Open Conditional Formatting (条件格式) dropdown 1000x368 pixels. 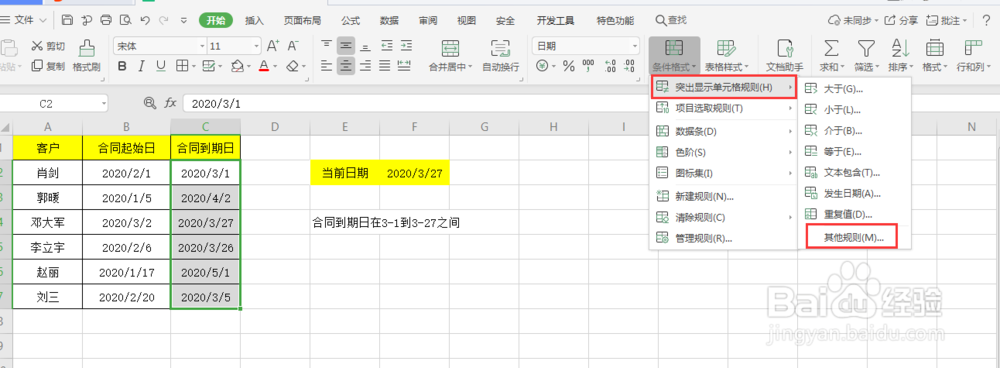point(675,55)
